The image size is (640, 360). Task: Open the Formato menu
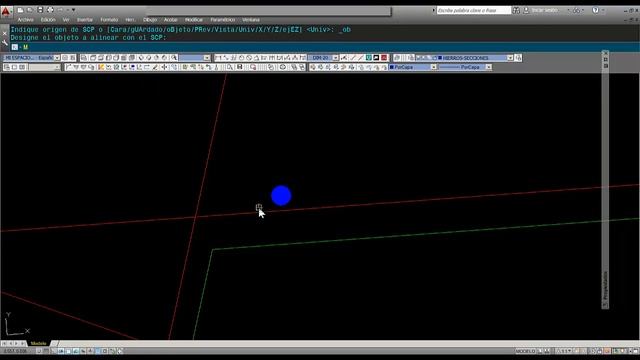coord(109,20)
